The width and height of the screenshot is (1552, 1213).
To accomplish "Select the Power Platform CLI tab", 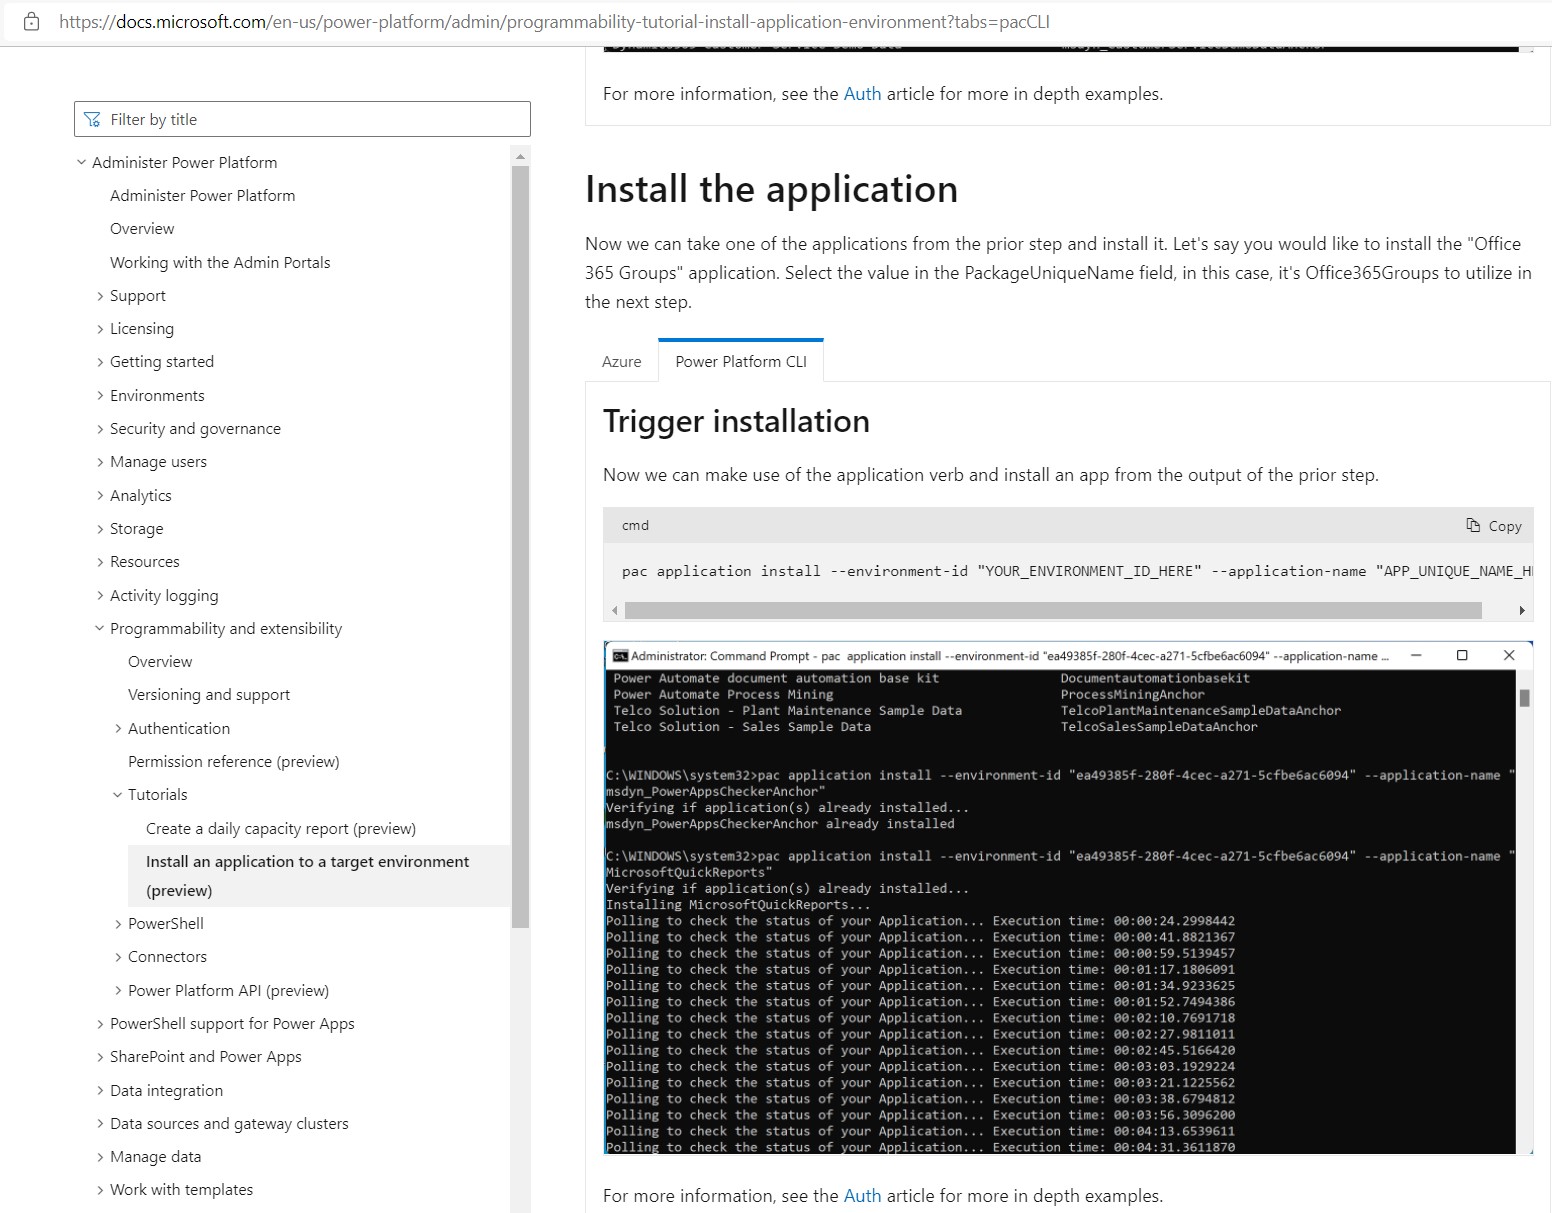I will pos(740,361).
